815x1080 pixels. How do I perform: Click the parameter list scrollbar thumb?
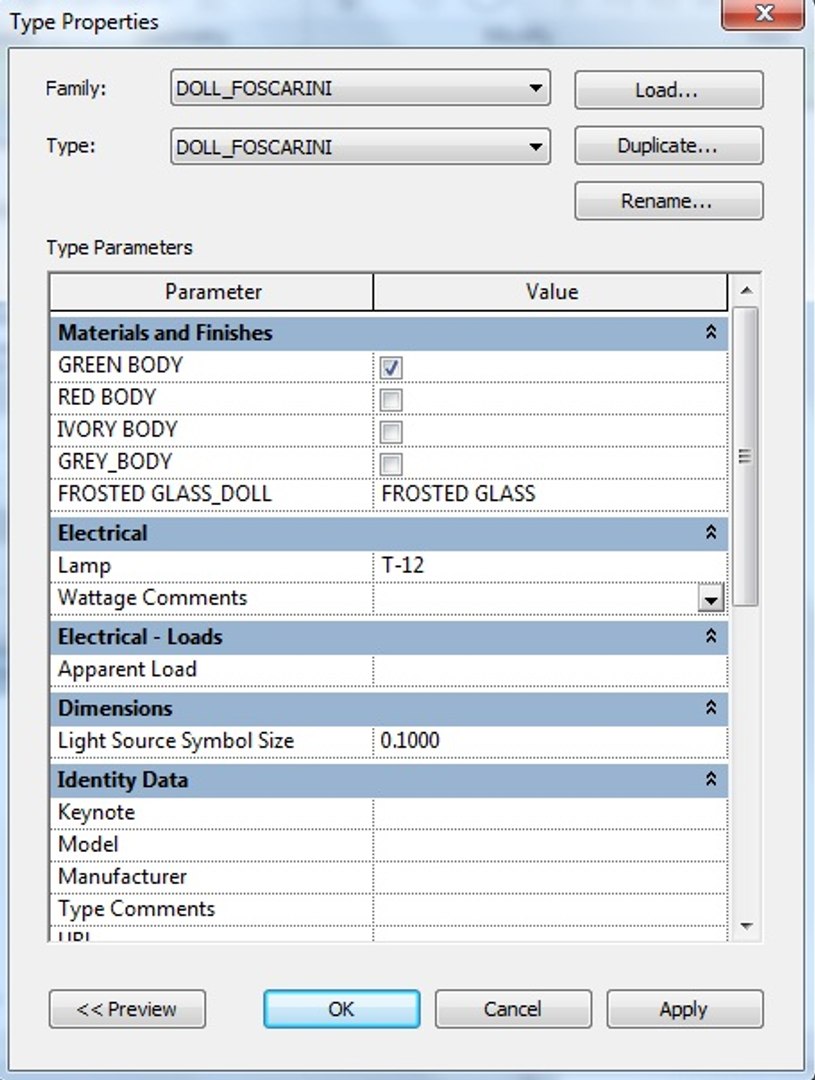point(745,456)
